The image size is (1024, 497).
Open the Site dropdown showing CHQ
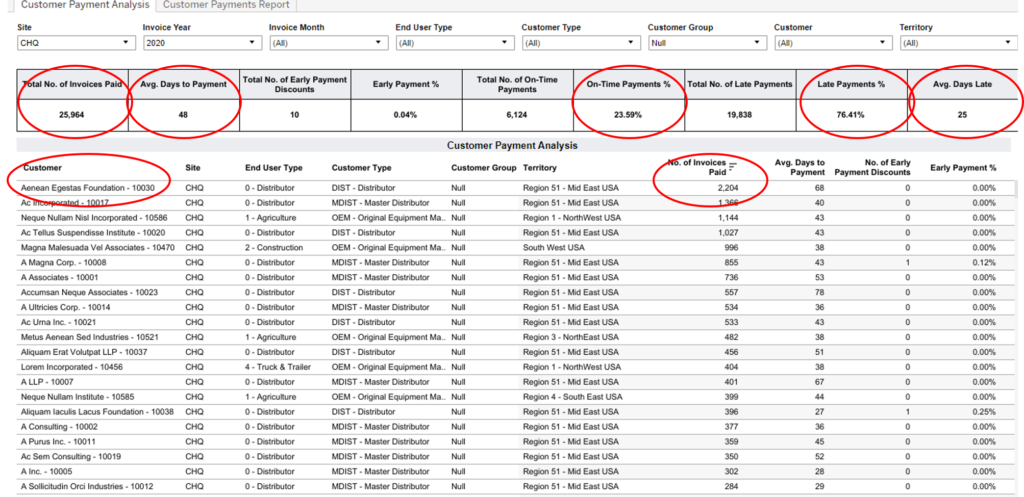tap(74, 43)
